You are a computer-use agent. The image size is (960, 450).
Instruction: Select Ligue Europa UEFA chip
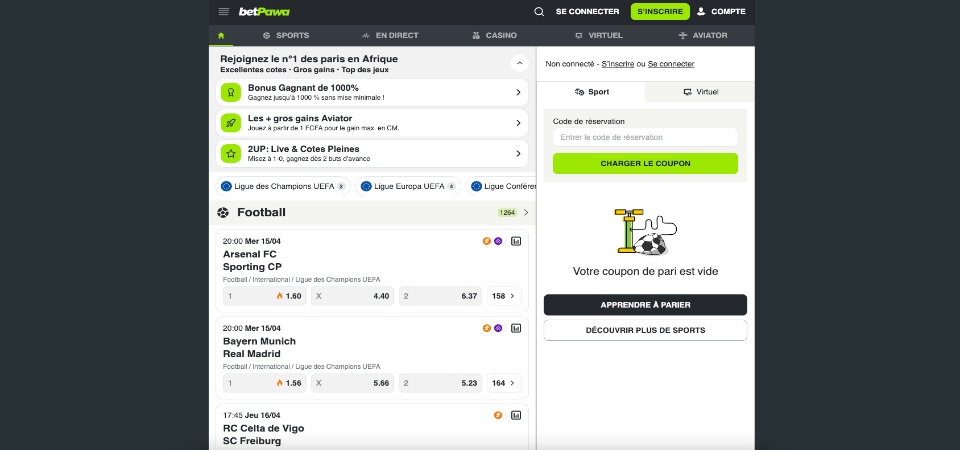(408, 186)
